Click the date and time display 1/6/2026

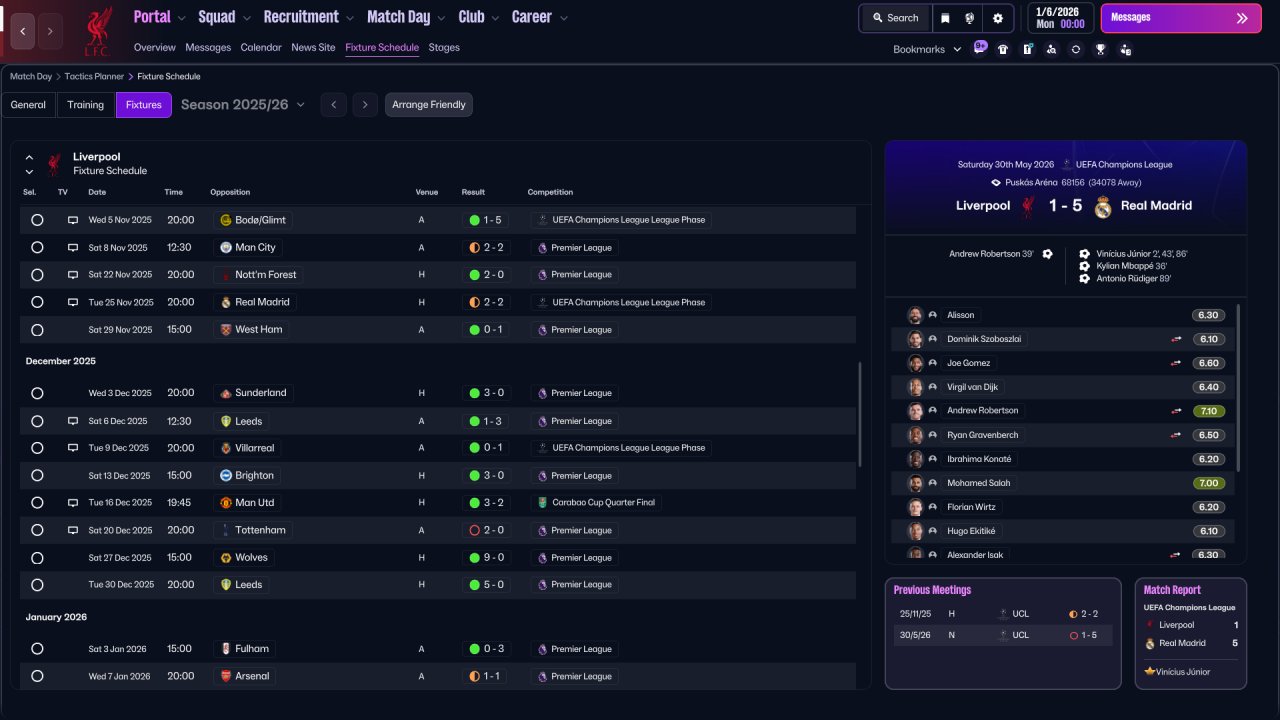[x=1059, y=18]
